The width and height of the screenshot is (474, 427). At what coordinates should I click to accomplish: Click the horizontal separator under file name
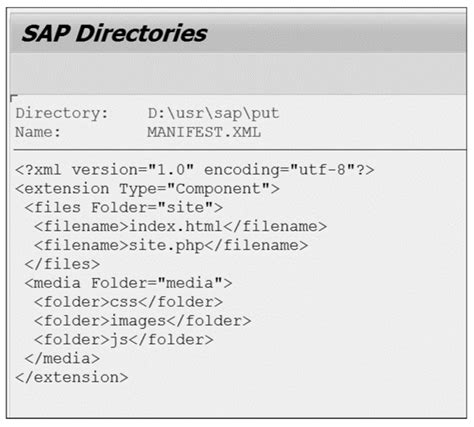[x=240, y=150]
